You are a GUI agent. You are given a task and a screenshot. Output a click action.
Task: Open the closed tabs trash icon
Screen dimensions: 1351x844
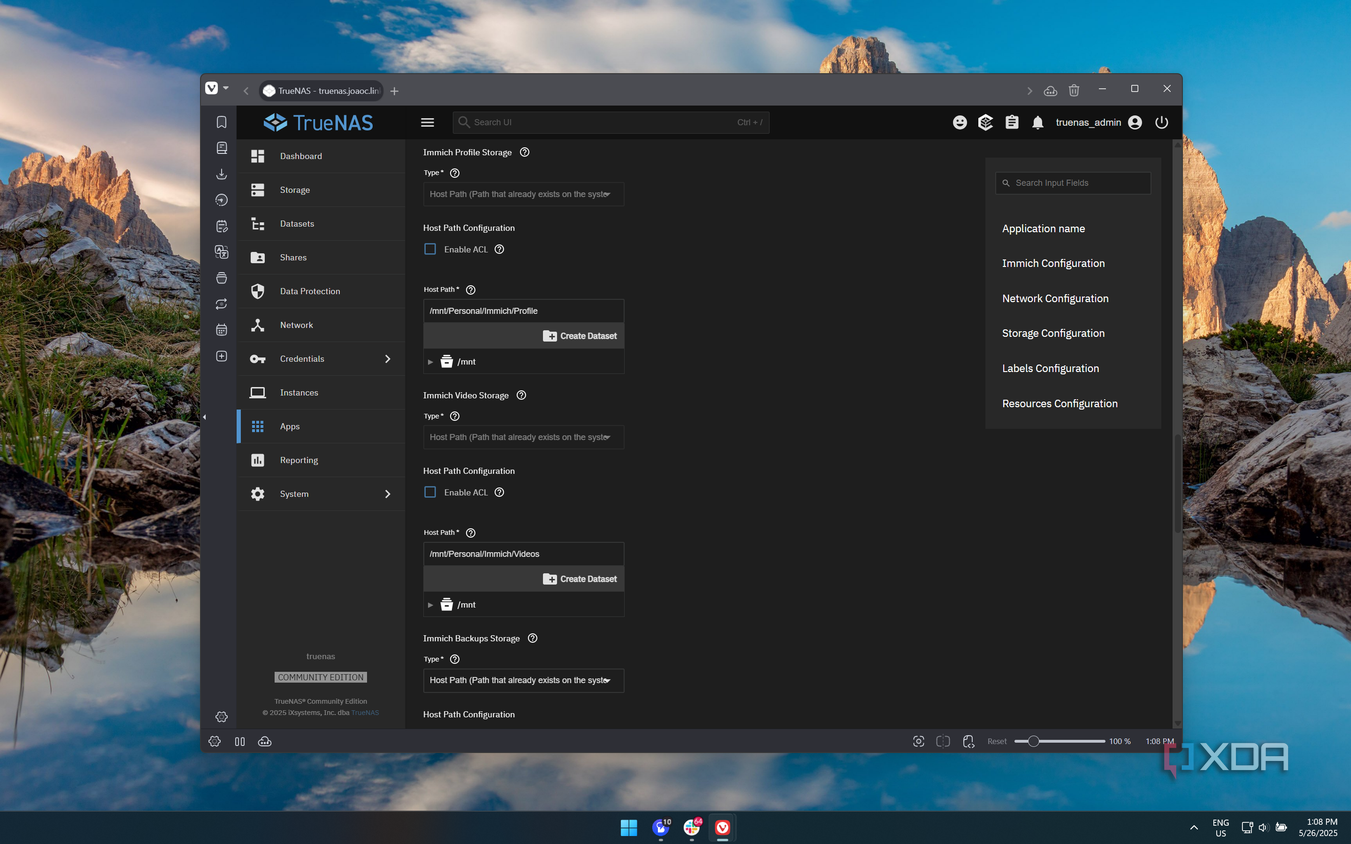point(1074,90)
